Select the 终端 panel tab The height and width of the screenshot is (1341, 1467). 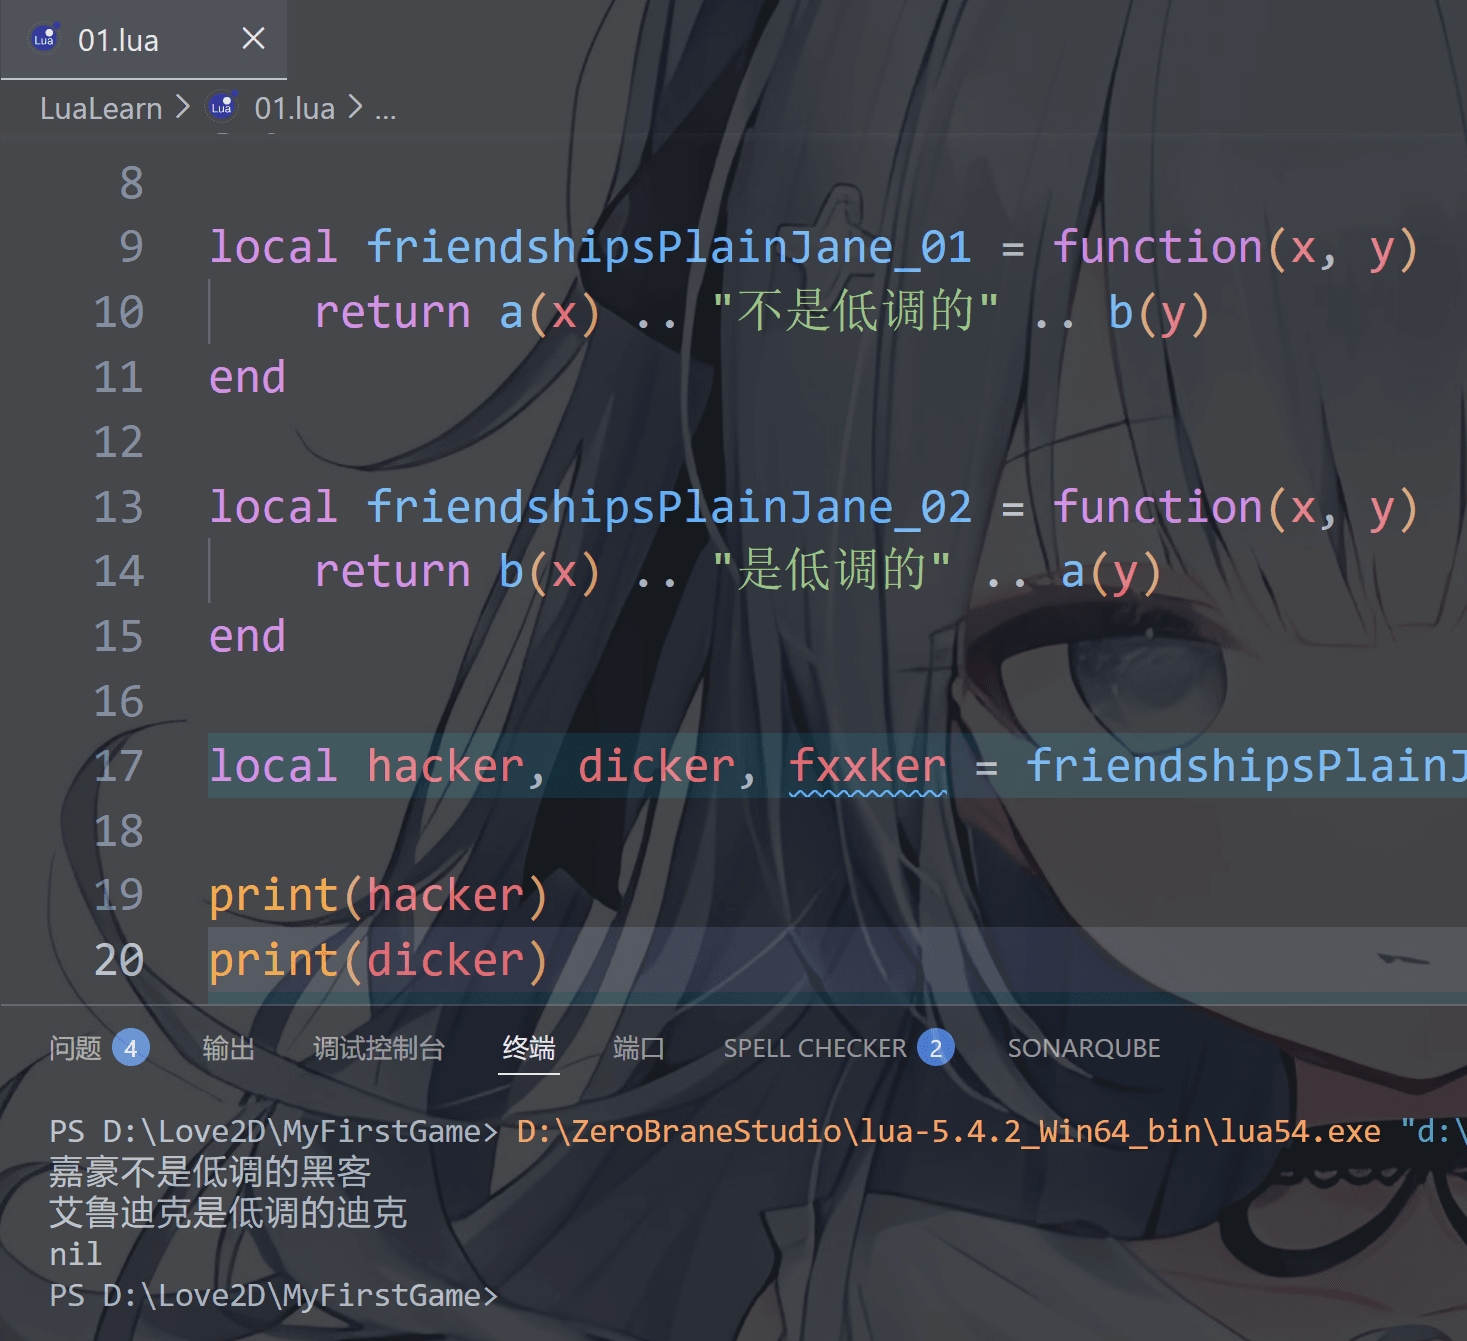click(x=528, y=1048)
